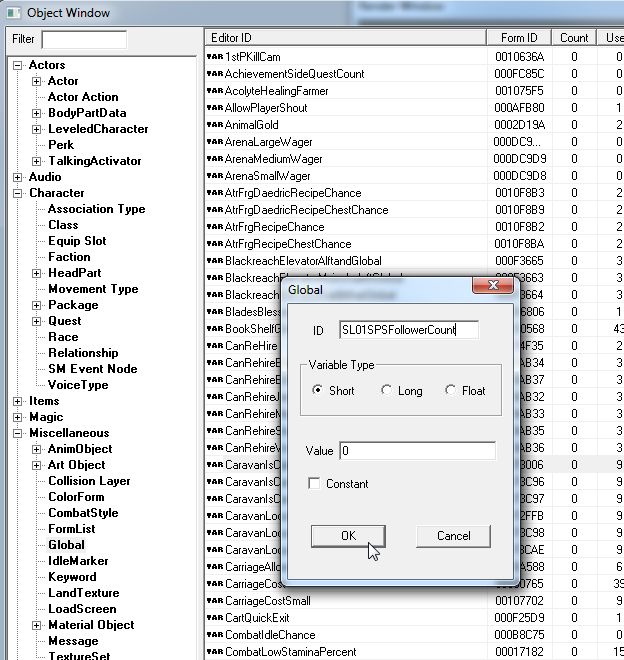The width and height of the screenshot is (624, 660).
Task: Select the SM Event Node tree item
Action: tap(93, 369)
